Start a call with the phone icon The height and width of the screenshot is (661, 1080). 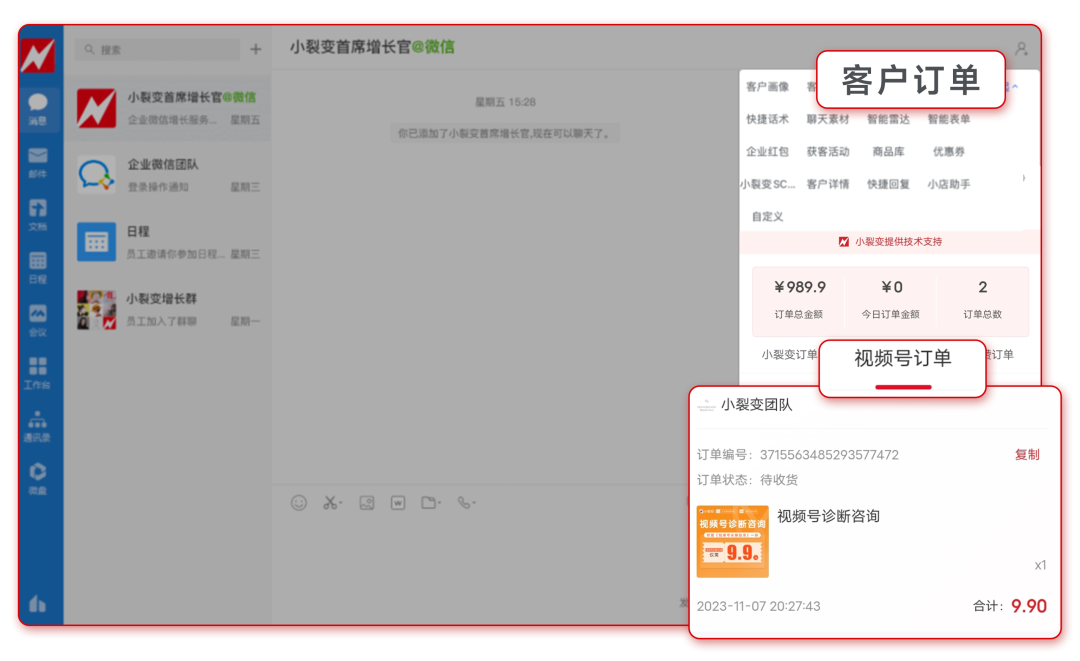tap(463, 503)
